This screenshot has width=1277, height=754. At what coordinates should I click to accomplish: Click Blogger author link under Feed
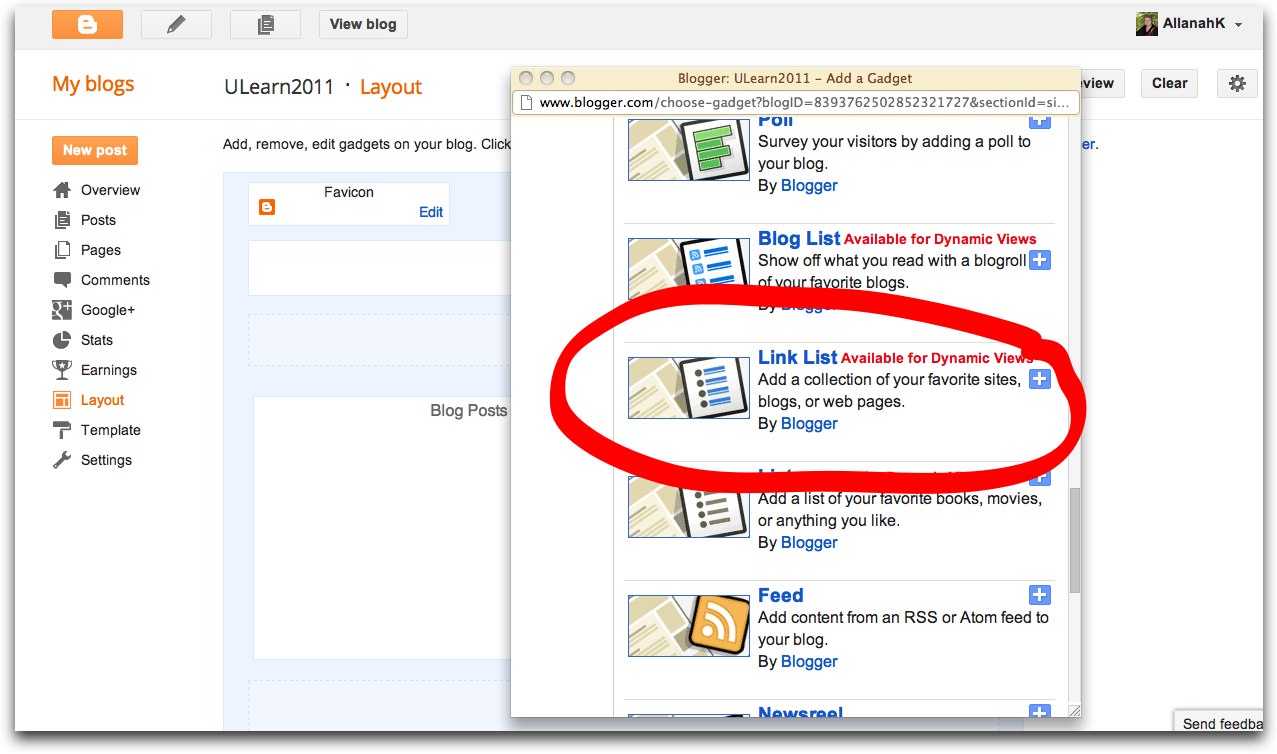click(x=809, y=661)
